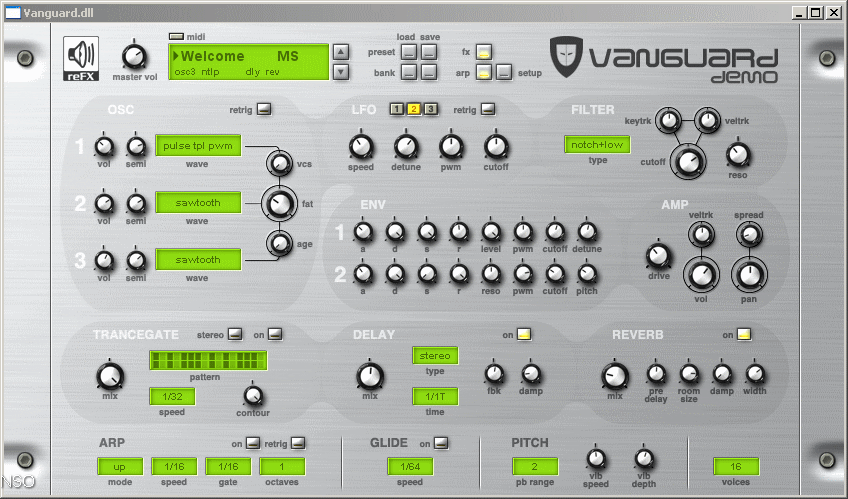The image size is (848, 499).
Task: Click the LFO detune knob
Action: click(x=406, y=147)
